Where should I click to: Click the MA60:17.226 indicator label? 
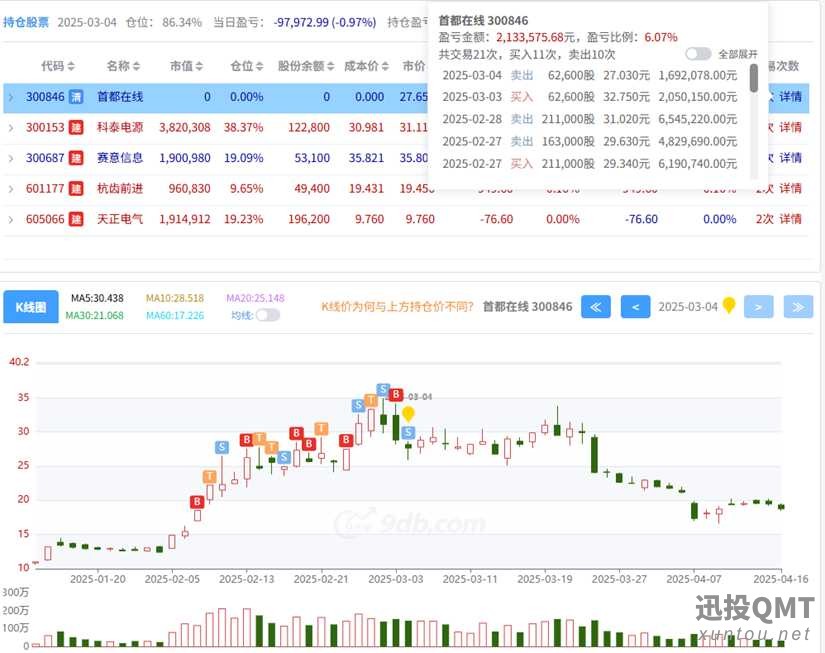pos(175,315)
